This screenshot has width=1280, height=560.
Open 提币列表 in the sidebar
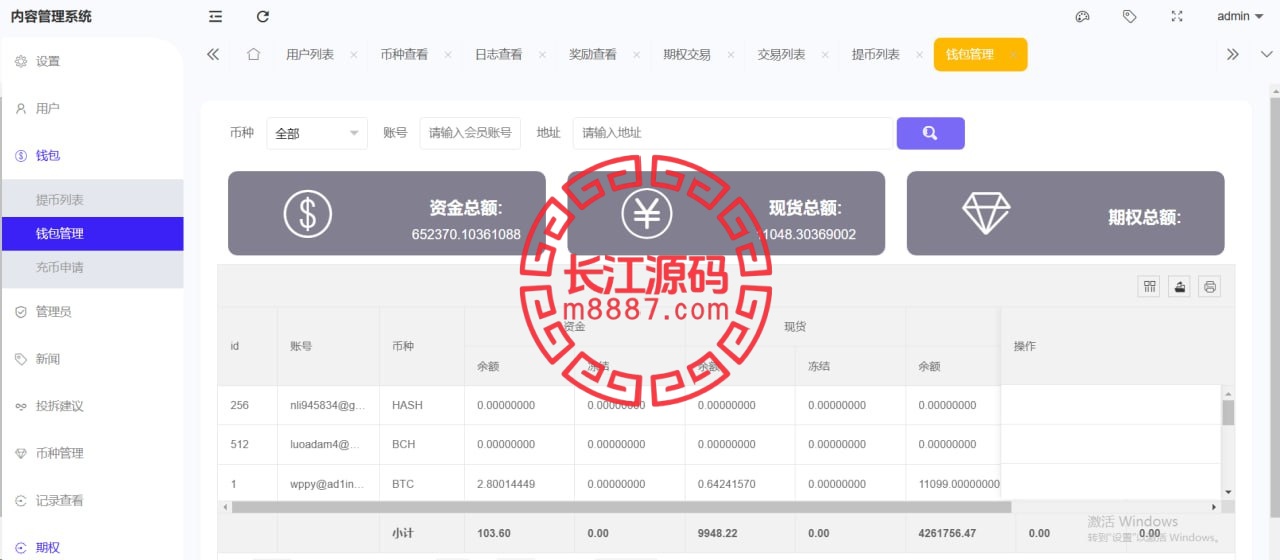[92, 200]
